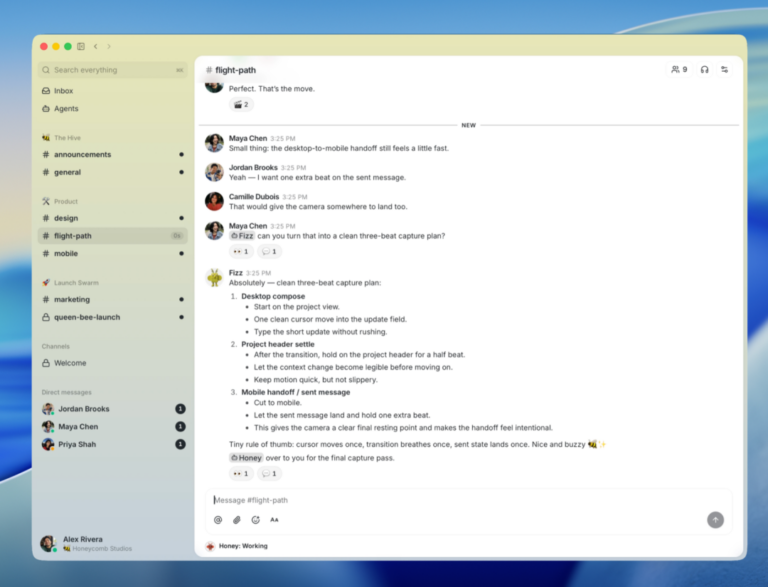Open thread reply on Maya's Fizz request
The height and width of the screenshot is (587, 768).
click(269, 251)
